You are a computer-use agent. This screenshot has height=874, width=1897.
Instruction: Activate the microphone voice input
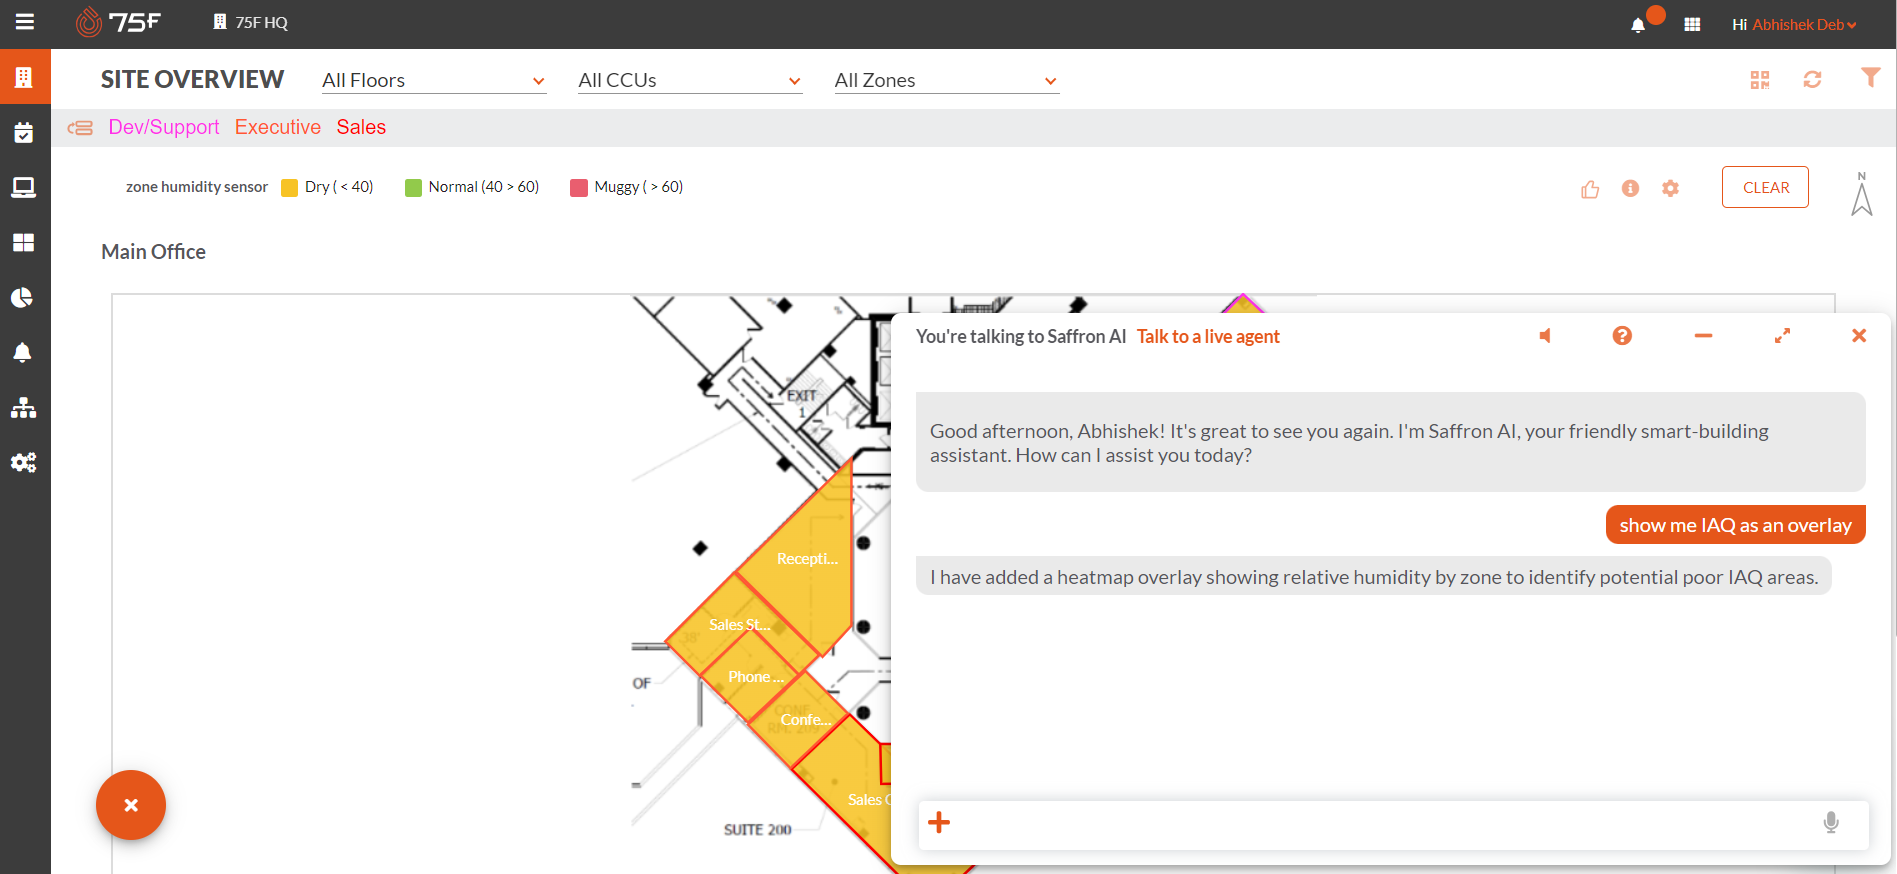pos(1831,822)
